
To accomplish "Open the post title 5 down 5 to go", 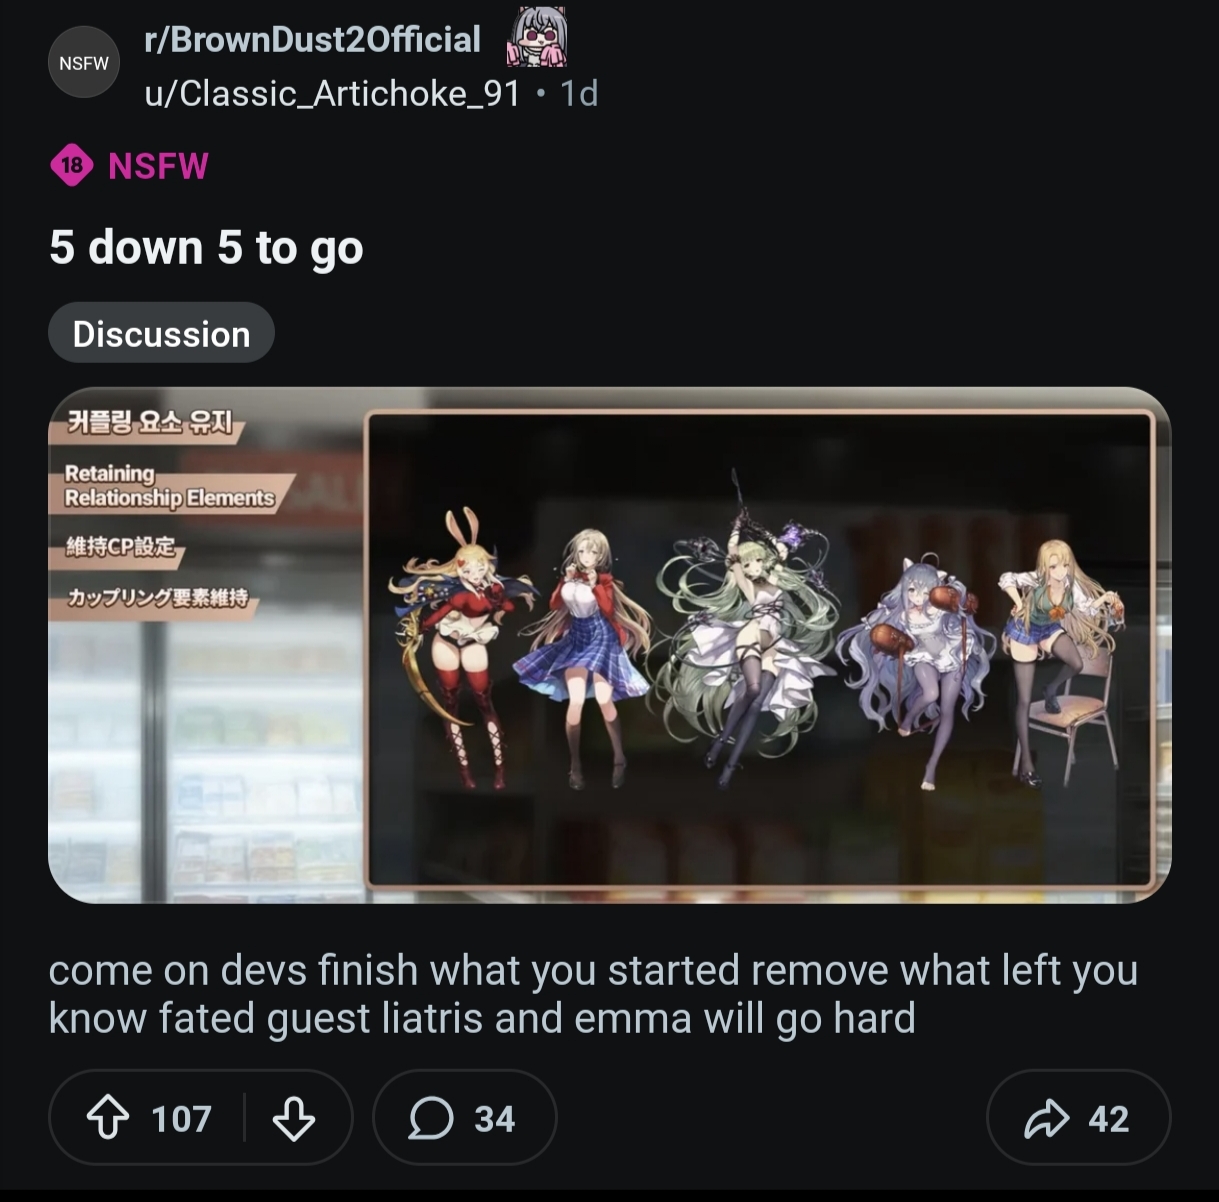I will [206, 247].
